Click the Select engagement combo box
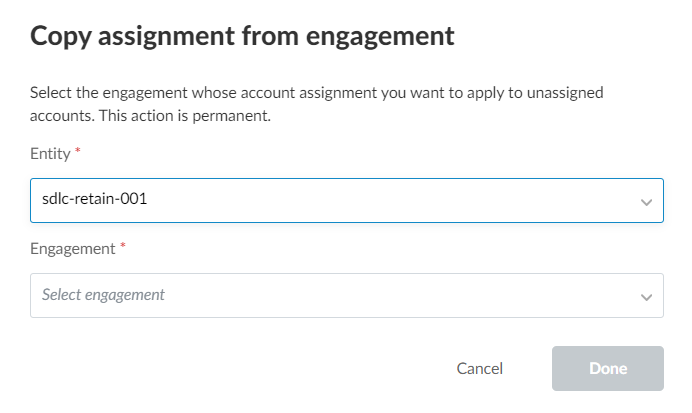This screenshot has width=692, height=413. point(346,296)
